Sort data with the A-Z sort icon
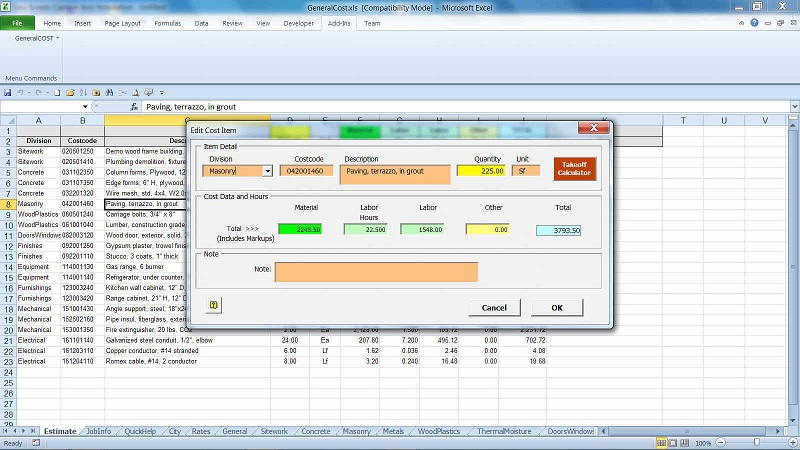The height and width of the screenshot is (450, 800). click(x=83, y=92)
